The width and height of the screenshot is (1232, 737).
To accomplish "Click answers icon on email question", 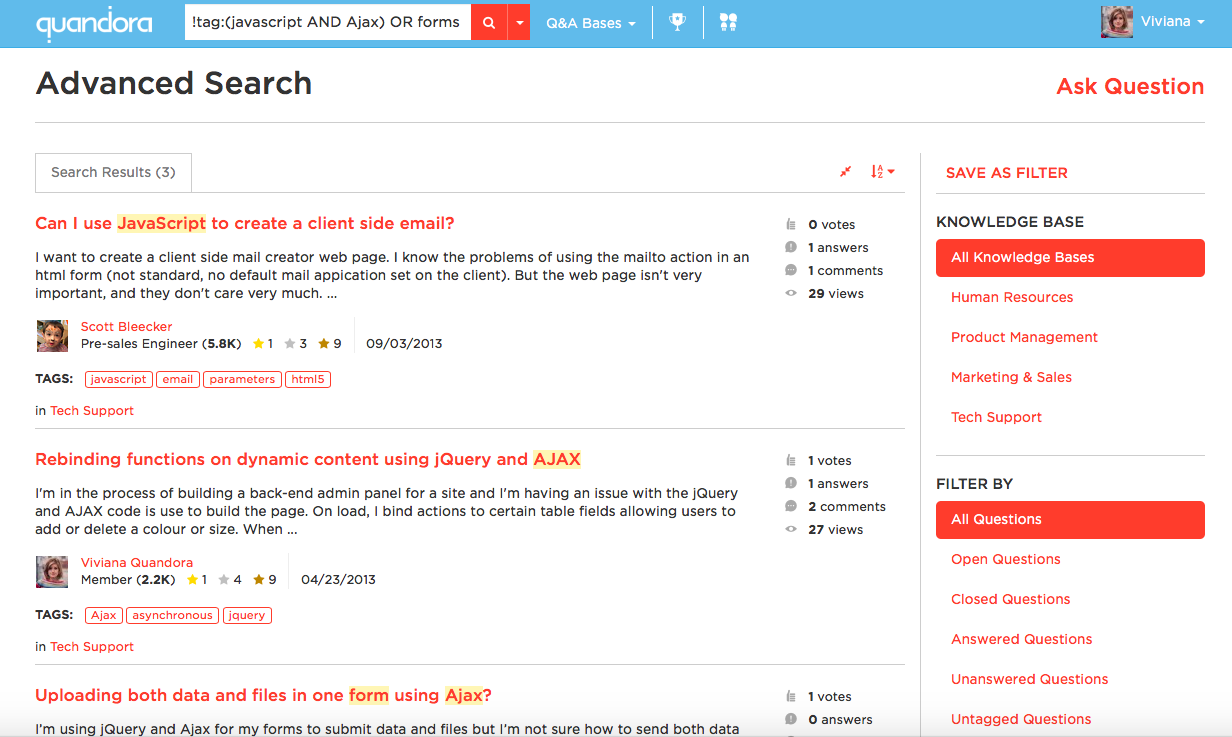I will (x=791, y=247).
